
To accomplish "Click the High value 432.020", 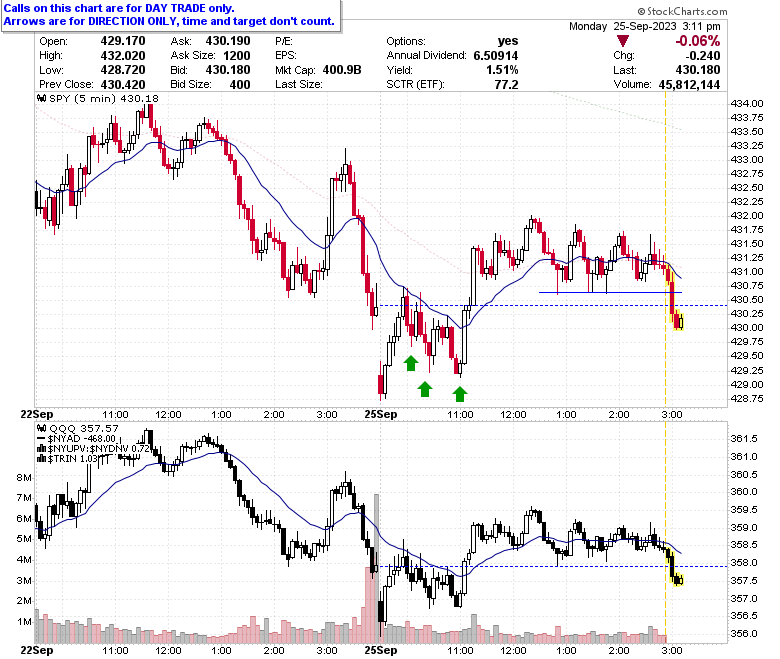I will [x=123, y=55].
